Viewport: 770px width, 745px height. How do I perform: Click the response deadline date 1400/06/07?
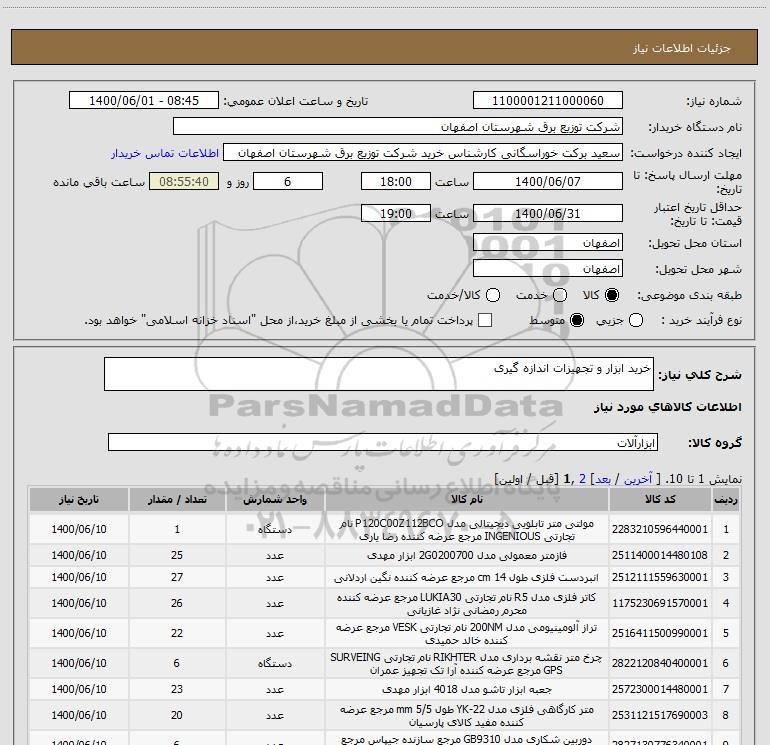(x=548, y=181)
